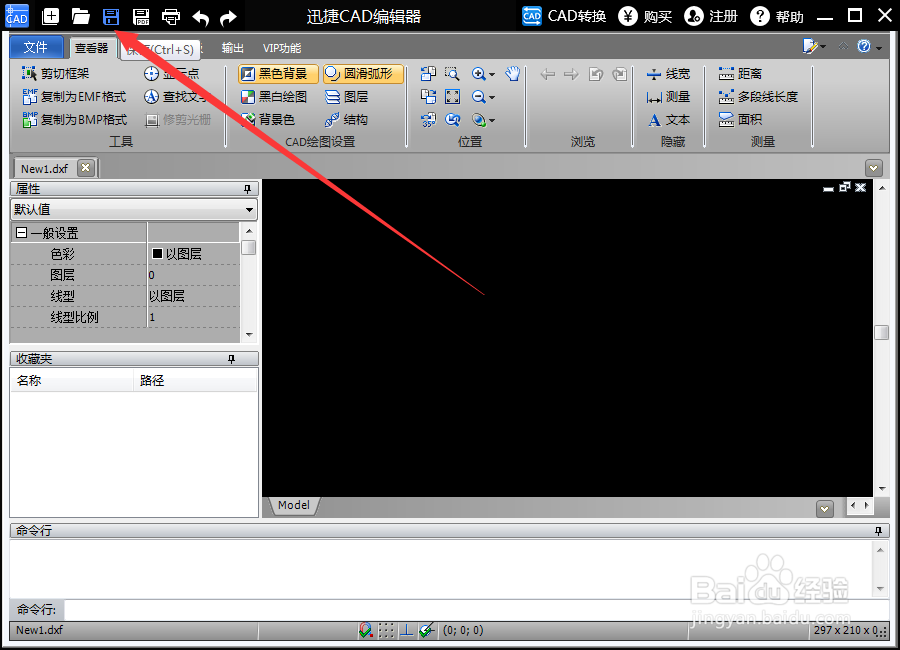Select the 剪切框架 tool
Viewport: 900px width, 650px height.
click(56, 73)
